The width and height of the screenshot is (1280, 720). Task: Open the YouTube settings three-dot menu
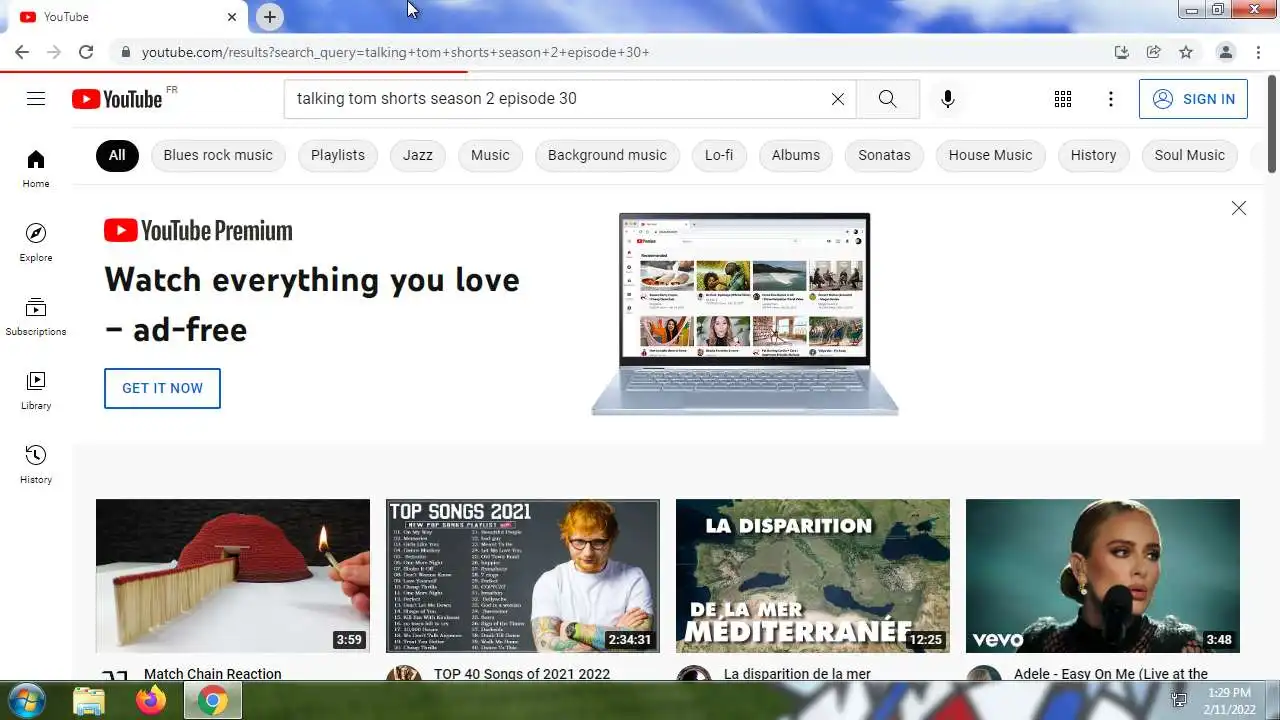1111,98
